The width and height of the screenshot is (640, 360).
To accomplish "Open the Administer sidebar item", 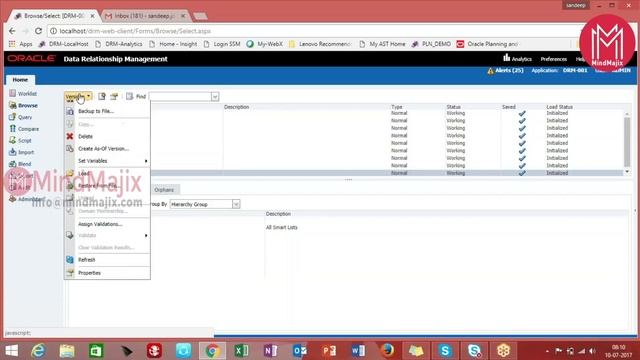I will (27, 199).
